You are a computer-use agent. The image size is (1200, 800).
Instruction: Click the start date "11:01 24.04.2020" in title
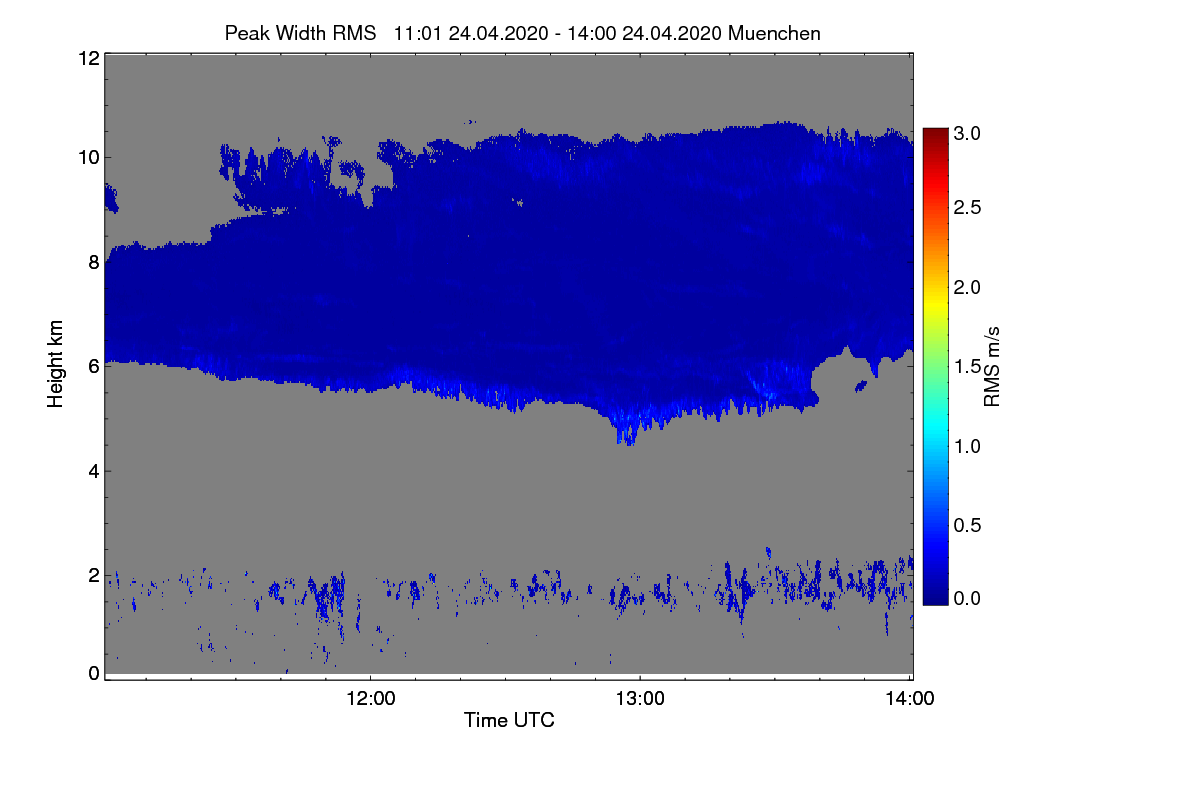470,33
